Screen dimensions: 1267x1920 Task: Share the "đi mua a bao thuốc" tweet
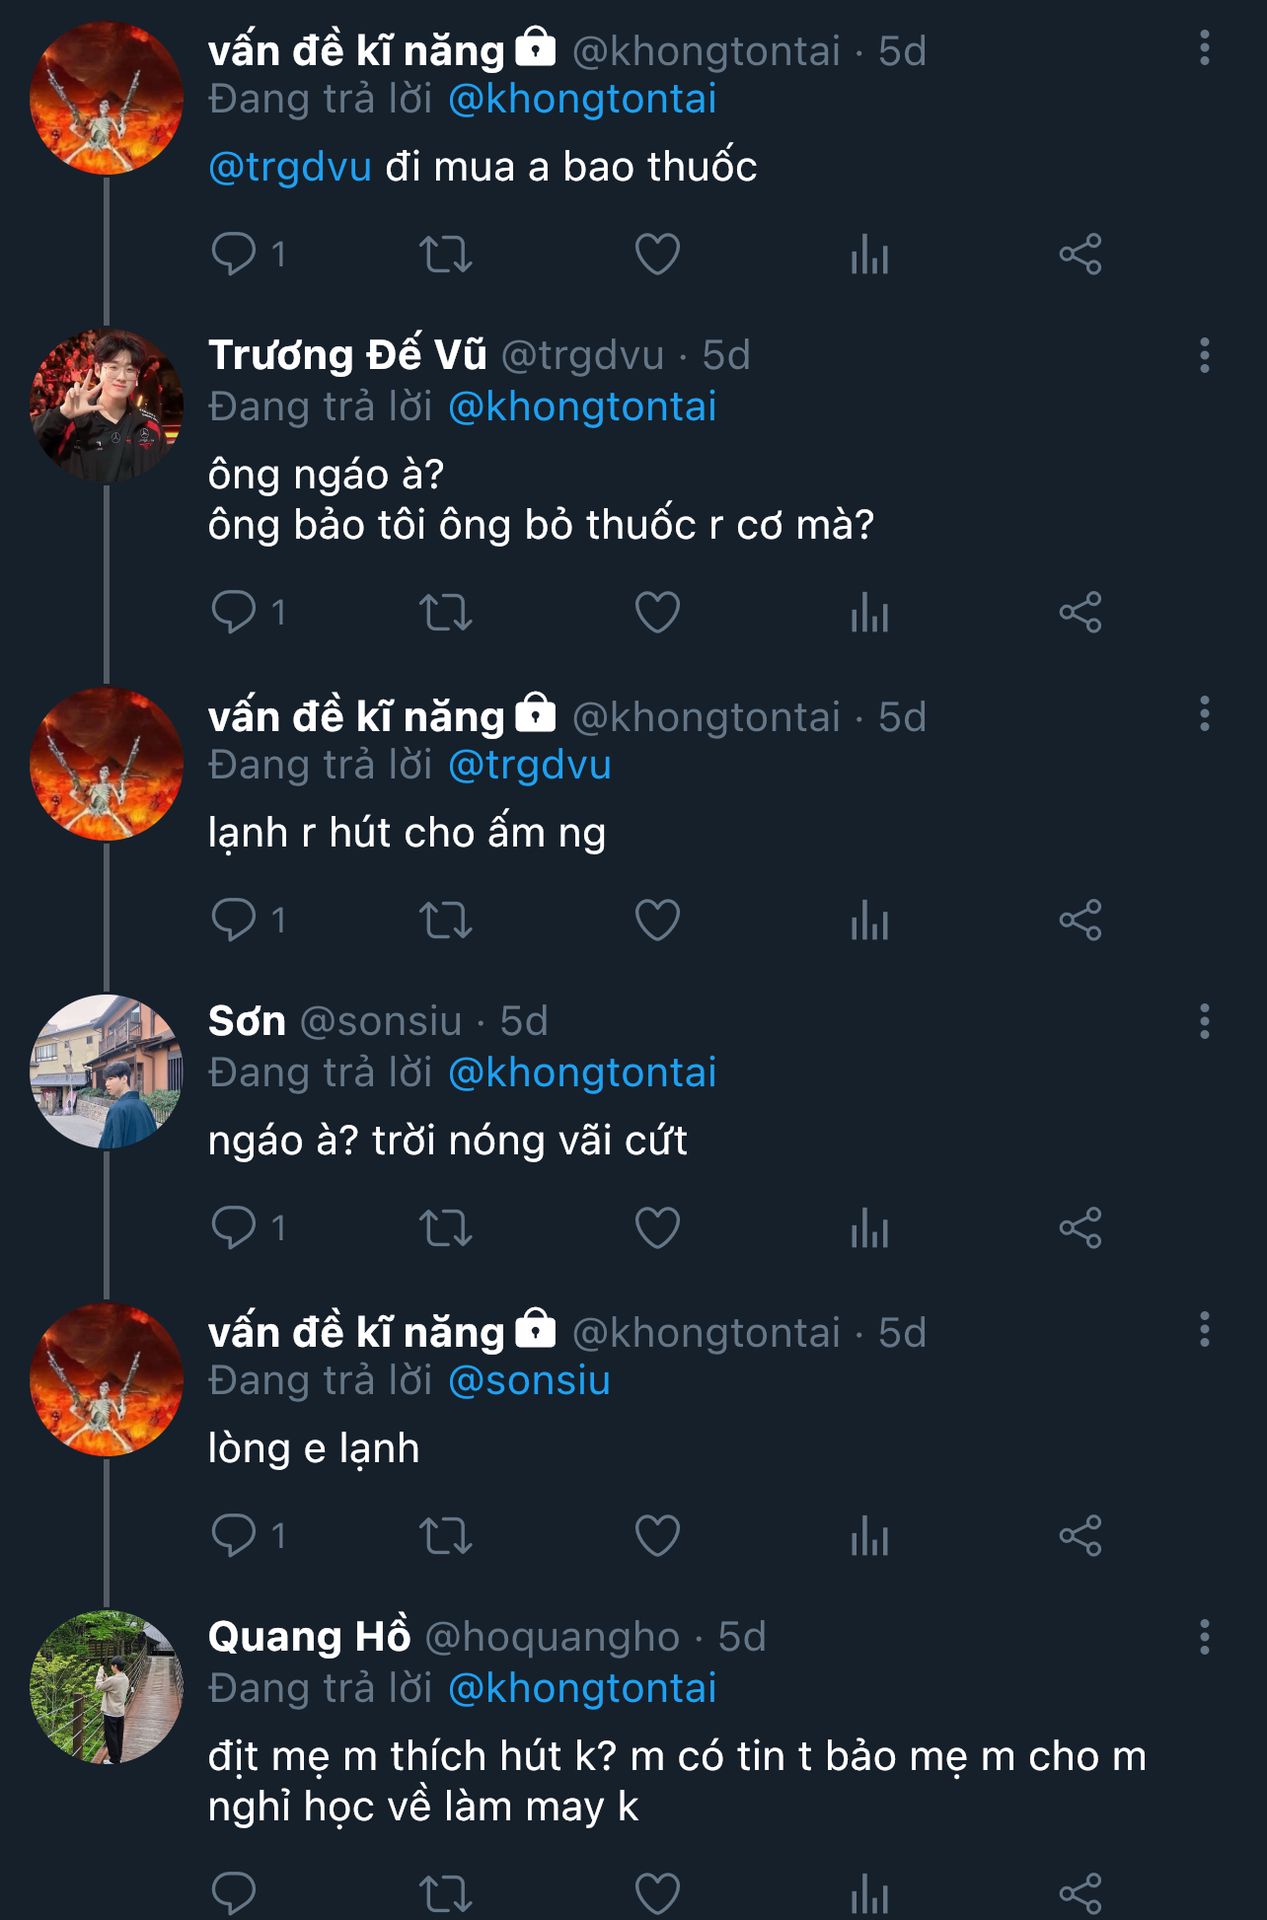pyautogui.click(x=1080, y=254)
